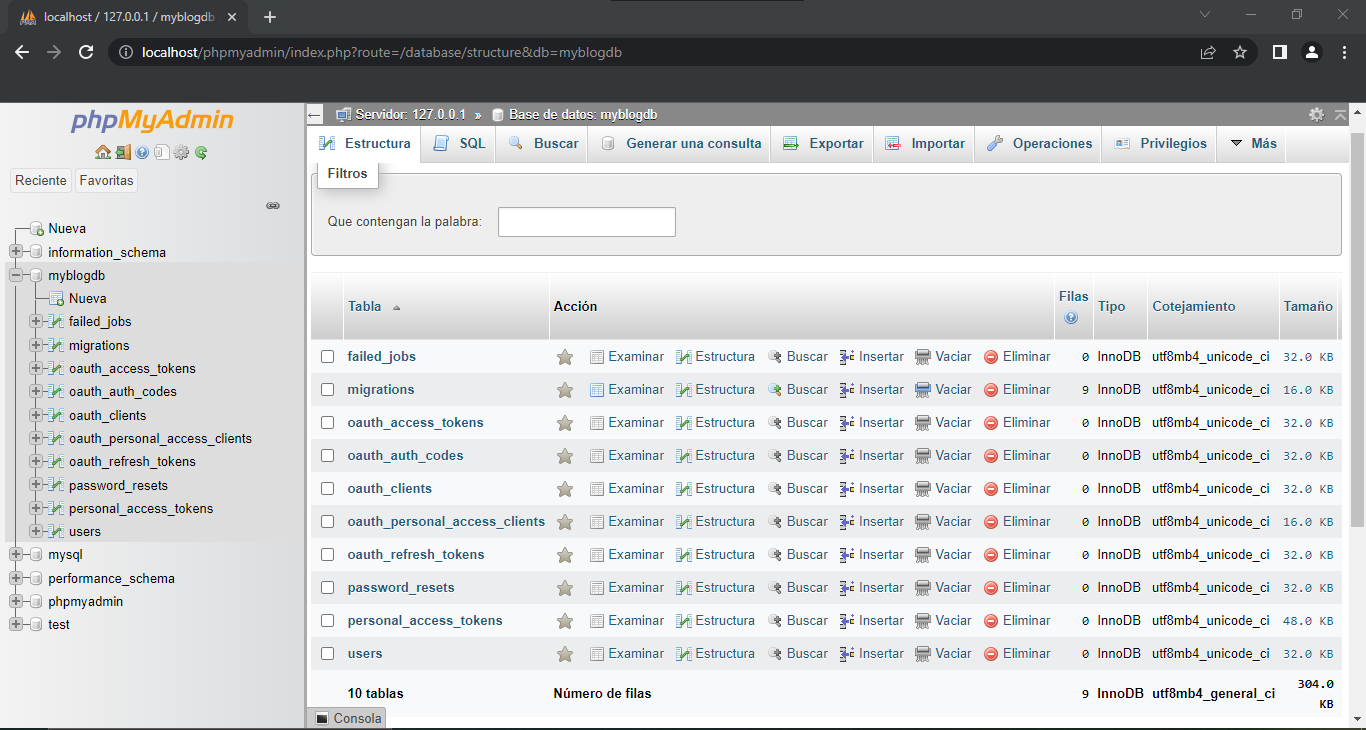Open the Generar una consulta tab
This screenshot has height=730, width=1366.
pyautogui.click(x=681, y=144)
